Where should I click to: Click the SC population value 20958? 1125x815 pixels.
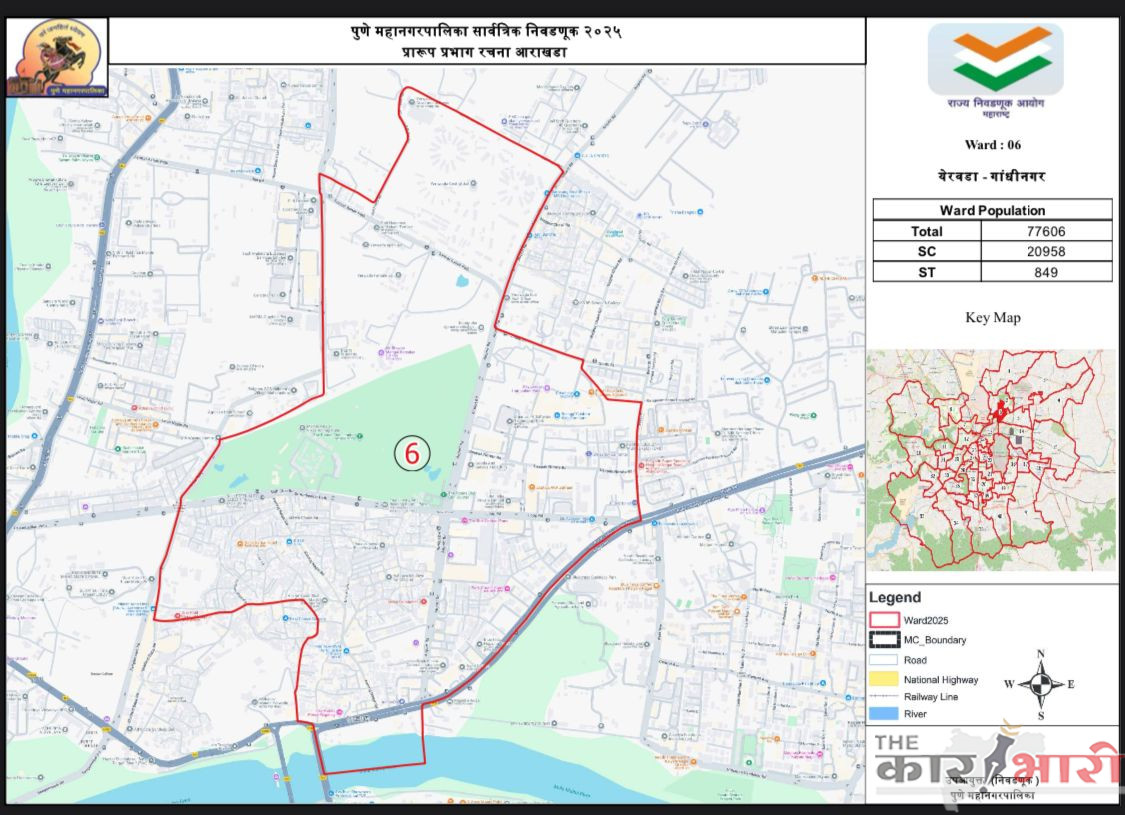pos(1045,251)
